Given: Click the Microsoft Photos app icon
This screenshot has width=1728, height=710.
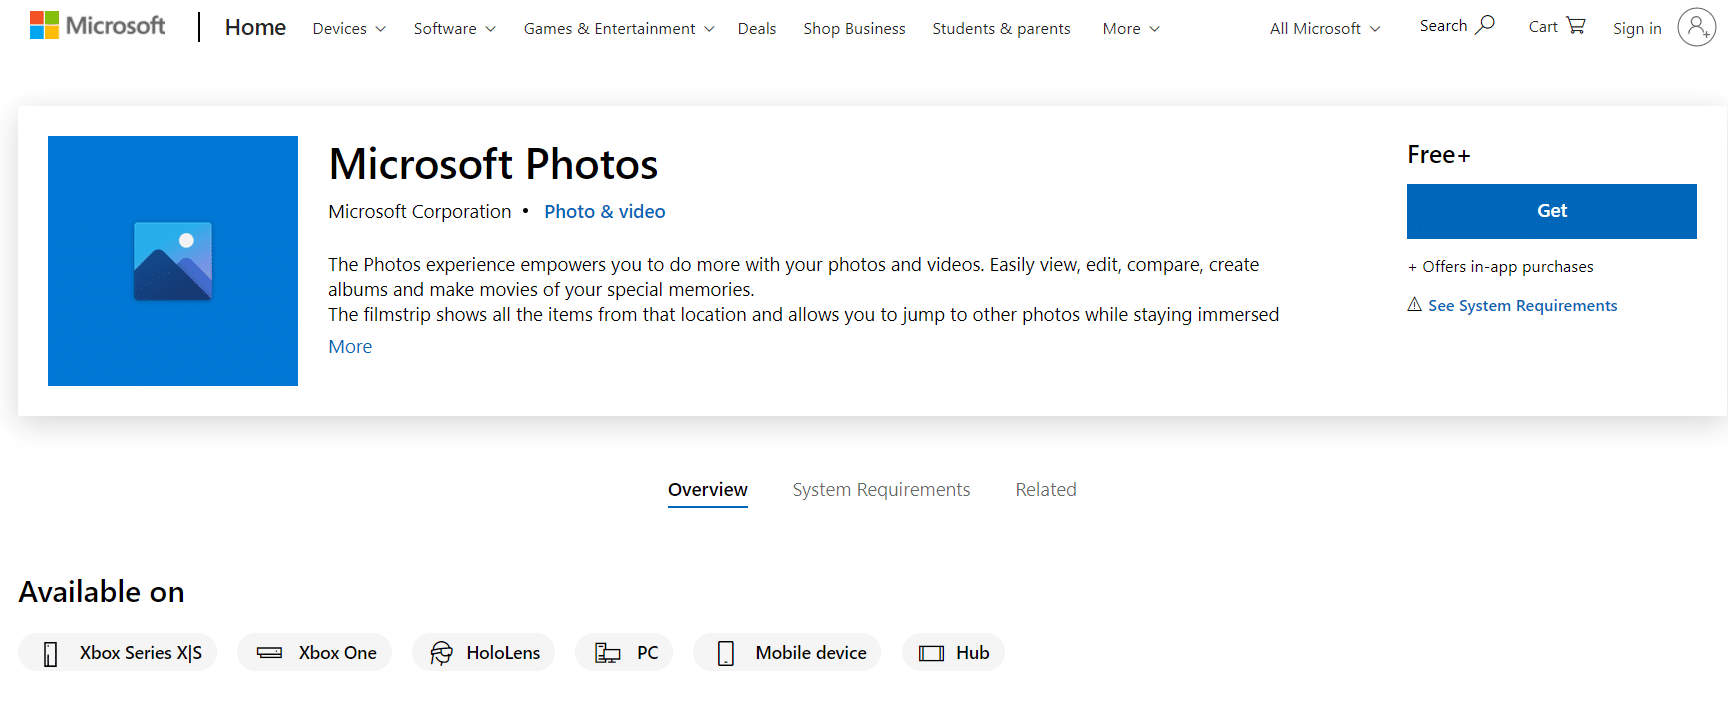Looking at the screenshot, I should pyautogui.click(x=173, y=261).
